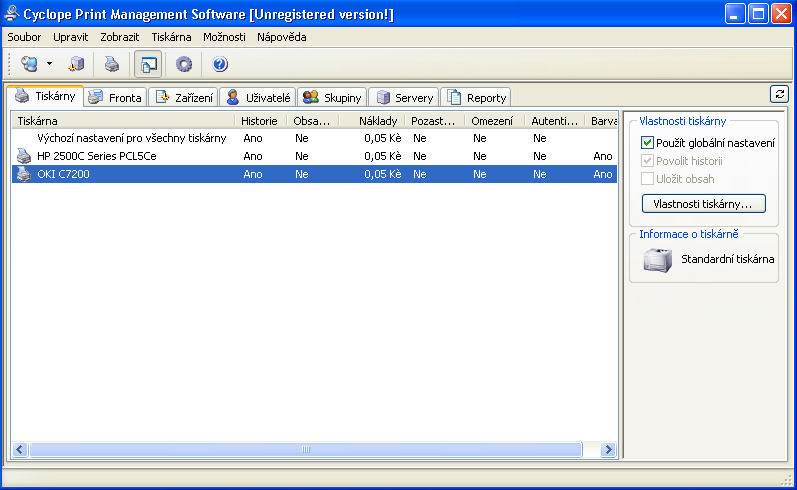The width and height of the screenshot is (797, 490).
Task: Click the right arrow of horizontal scrollbar
Action: tap(608, 449)
